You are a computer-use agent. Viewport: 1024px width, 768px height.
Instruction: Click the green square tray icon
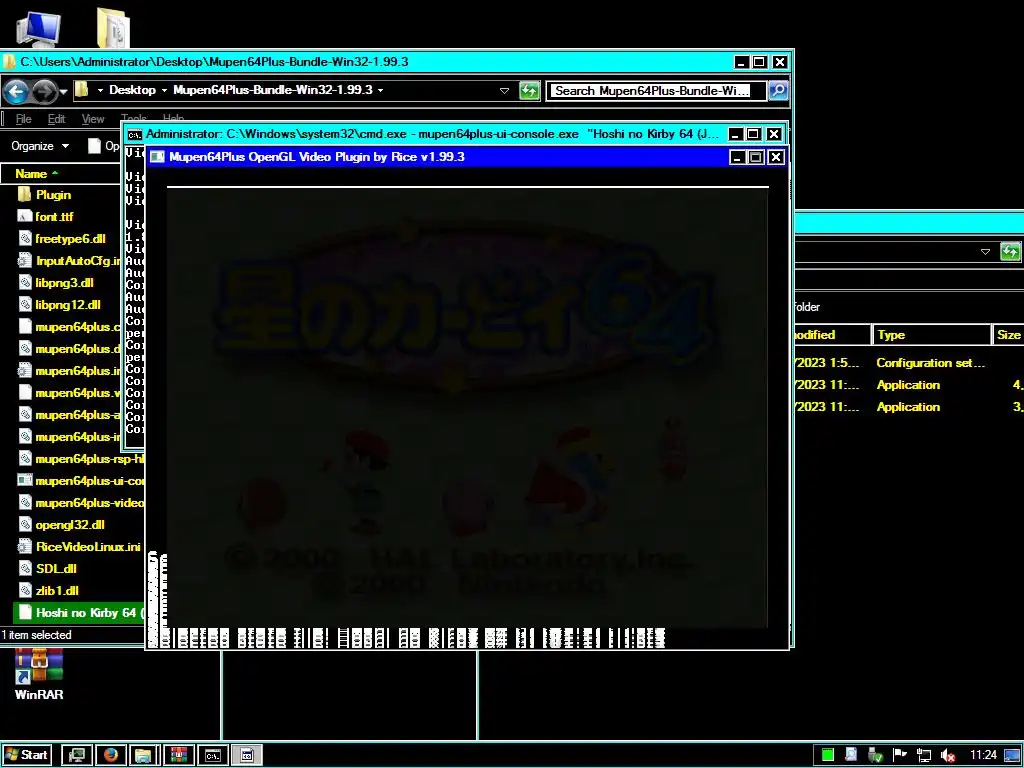[827, 755]
